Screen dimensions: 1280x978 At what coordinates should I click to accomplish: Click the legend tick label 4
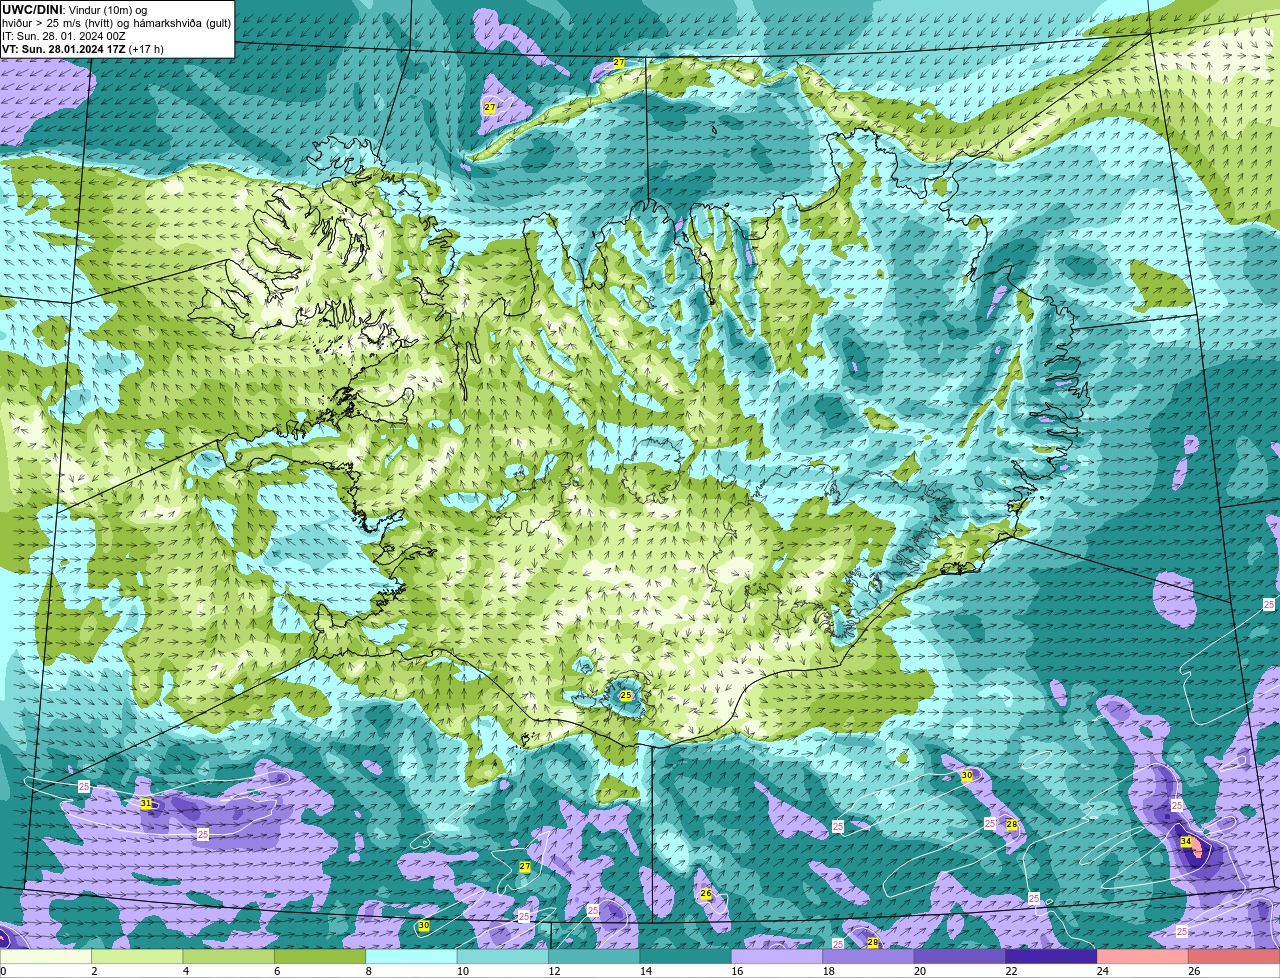[x=186, y=971]
